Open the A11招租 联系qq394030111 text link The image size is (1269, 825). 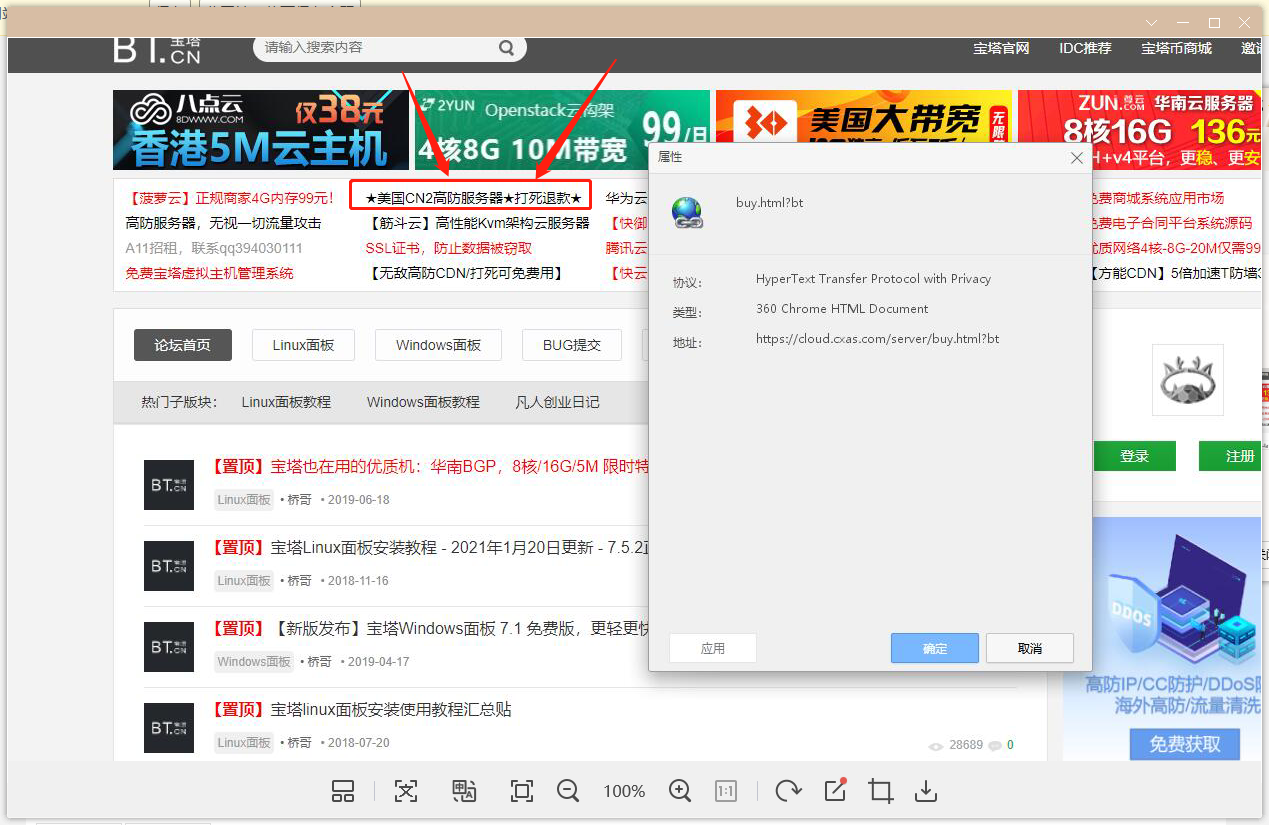pyautogui.click(x=214, y=248)
